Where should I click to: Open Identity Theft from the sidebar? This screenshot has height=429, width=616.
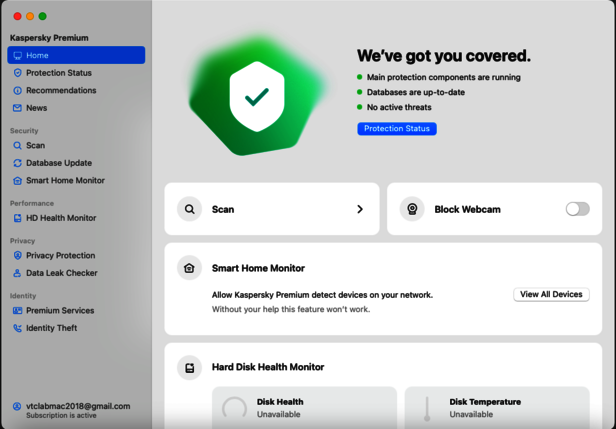pyautogui.click(x=51, y=328)
